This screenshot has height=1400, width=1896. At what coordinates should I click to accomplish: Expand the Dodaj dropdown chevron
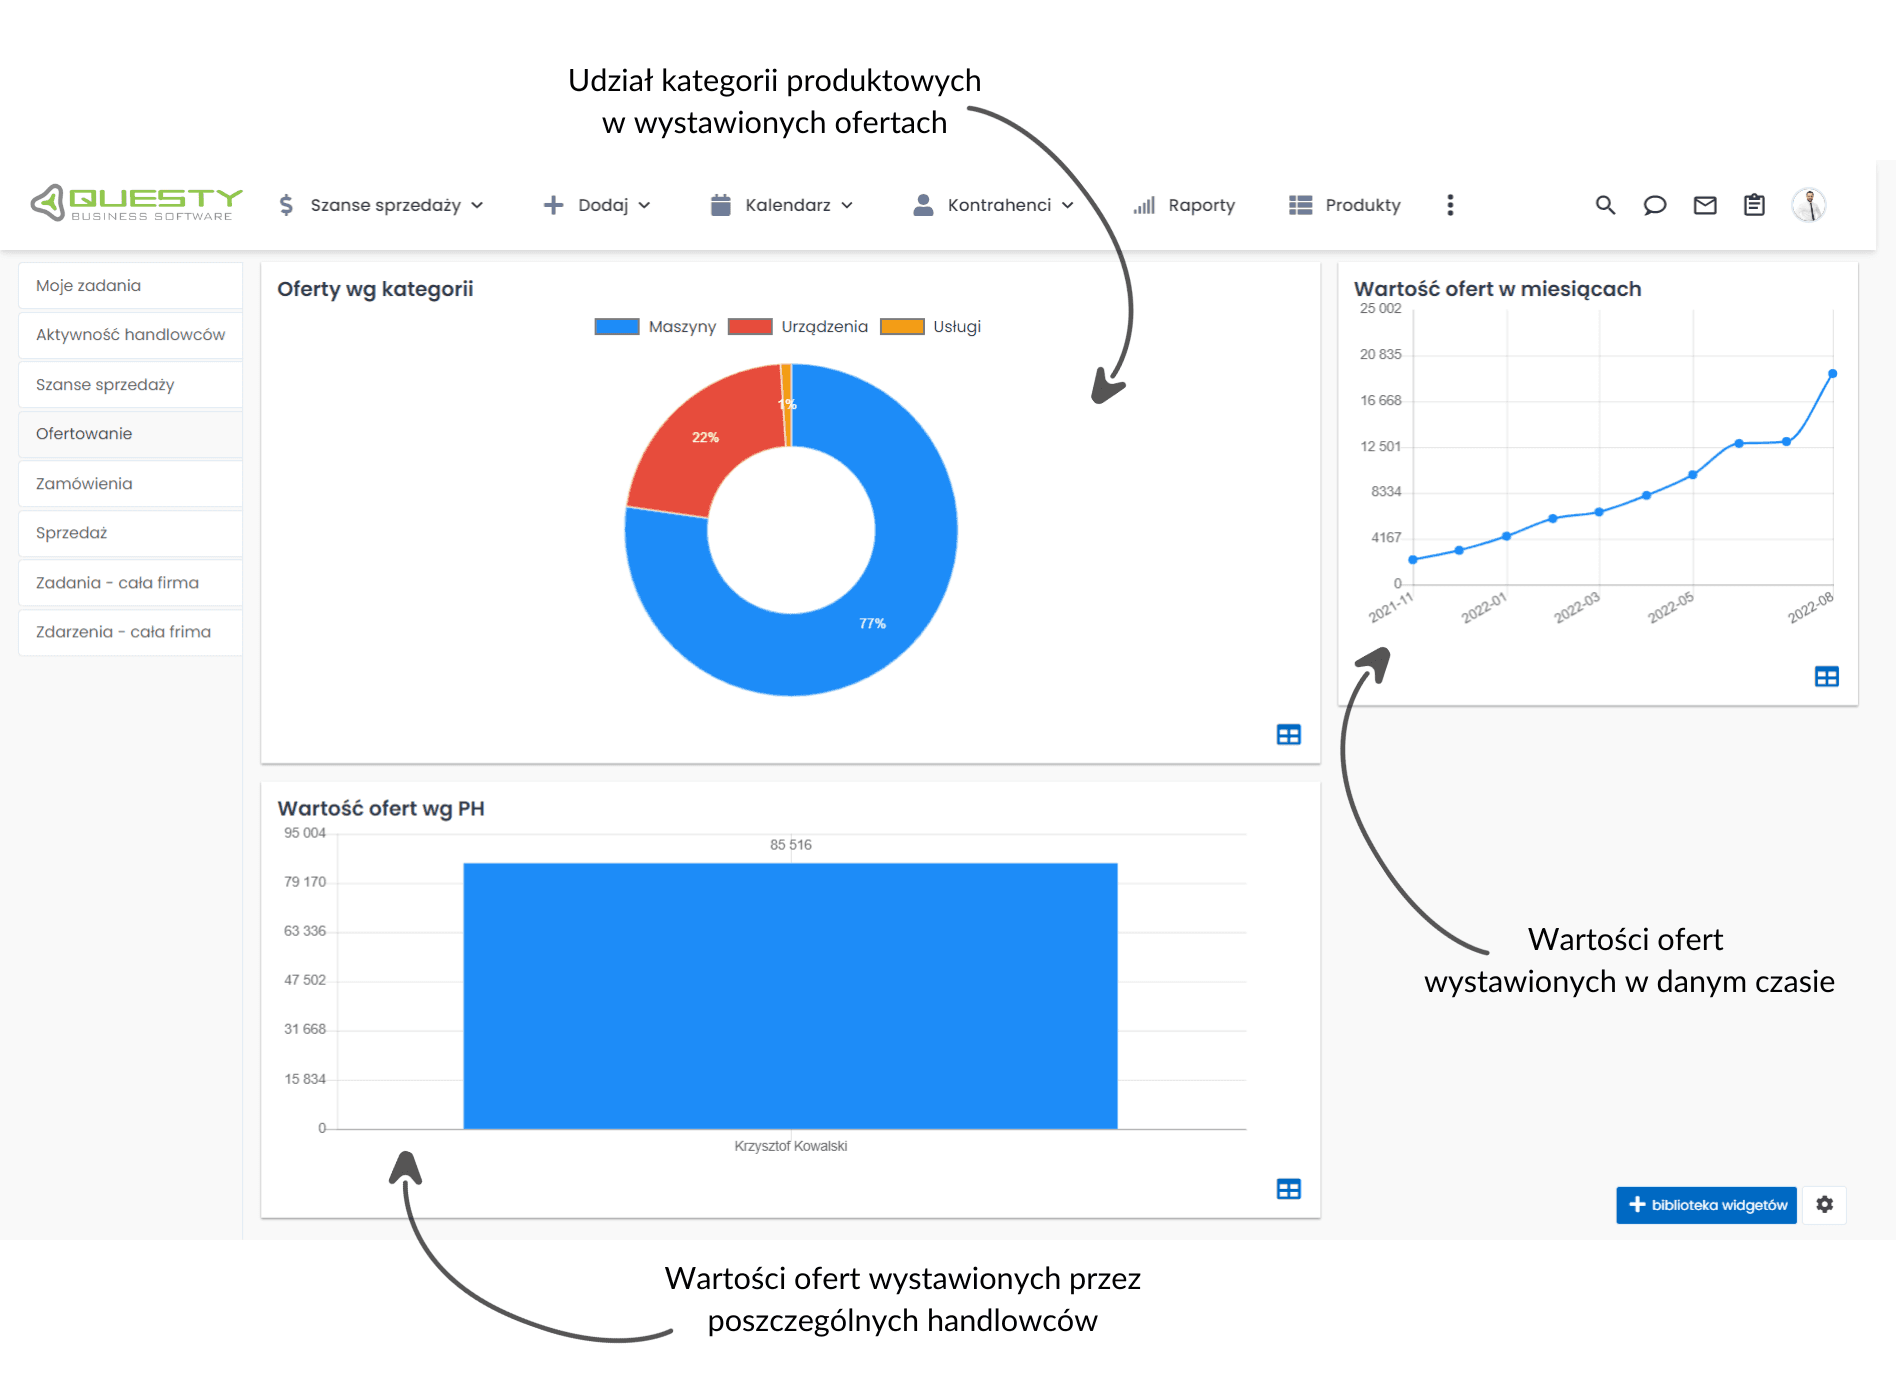coord(644,205)
